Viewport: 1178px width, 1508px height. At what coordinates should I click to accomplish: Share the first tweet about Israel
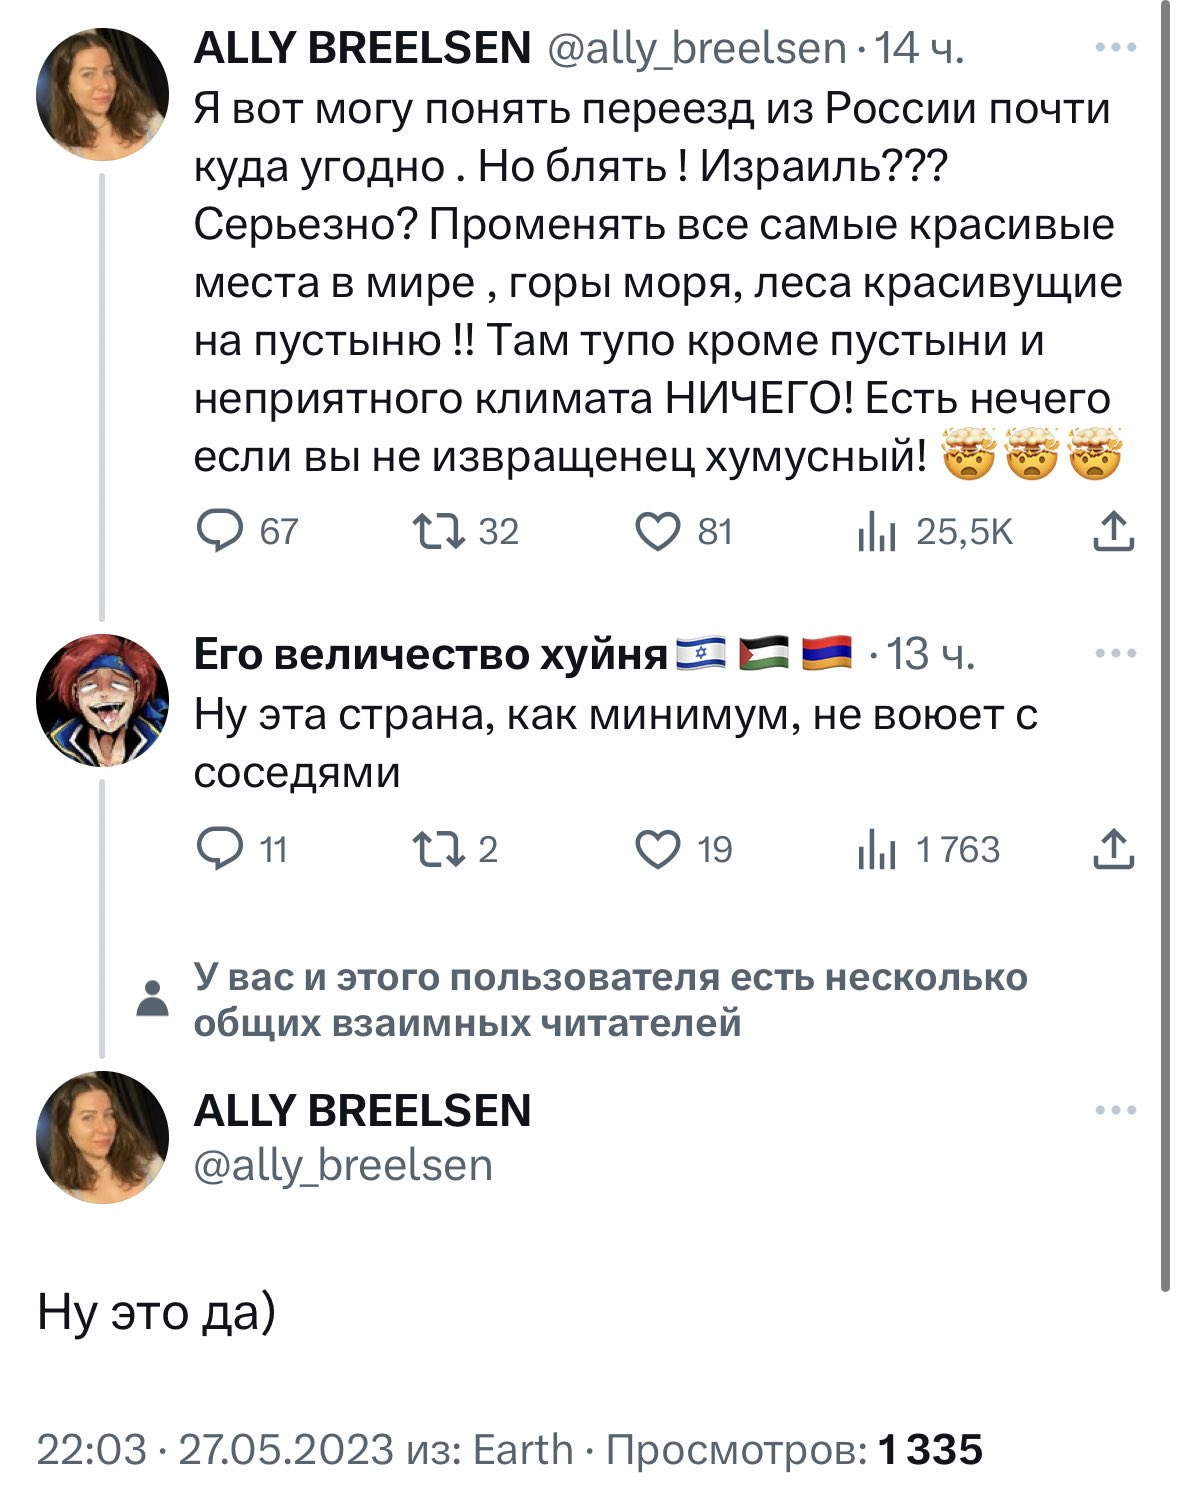1113,531
